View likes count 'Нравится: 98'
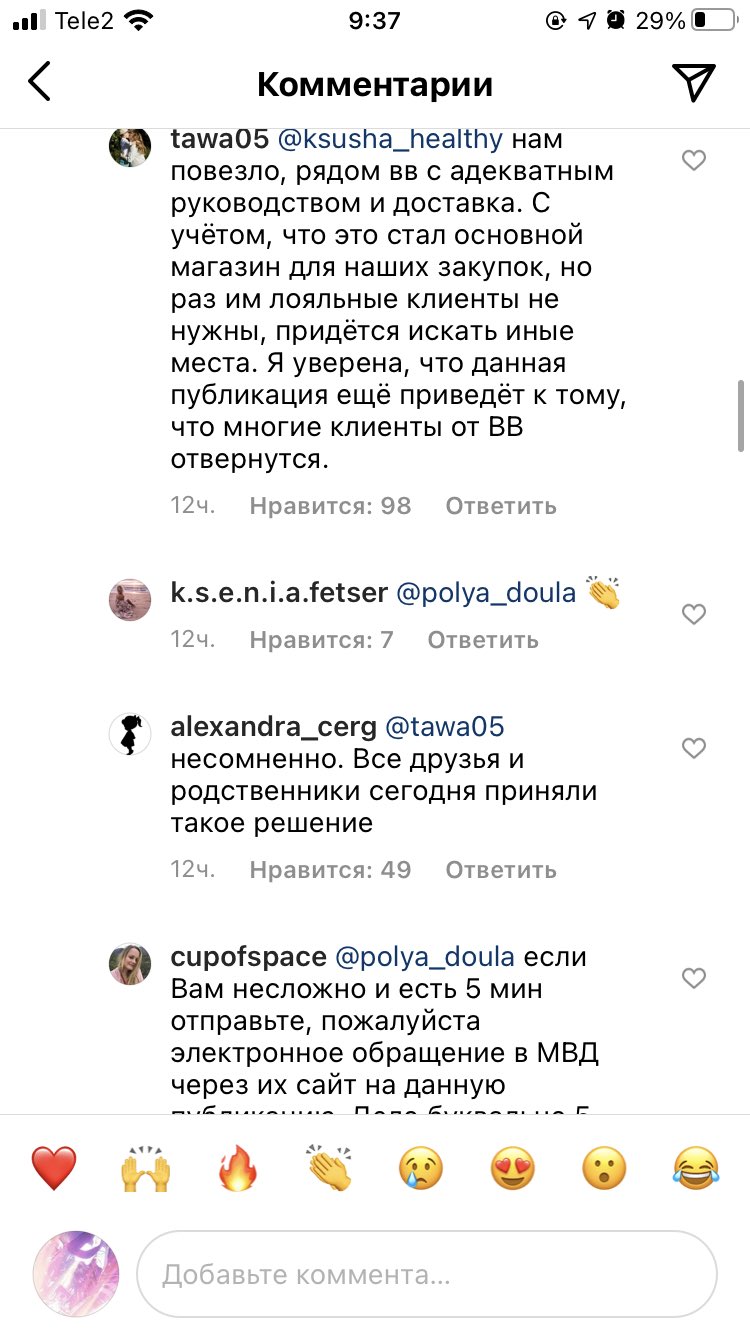Screen dimensions: 750x1334 pyautogui.click(x=330, y=506)
